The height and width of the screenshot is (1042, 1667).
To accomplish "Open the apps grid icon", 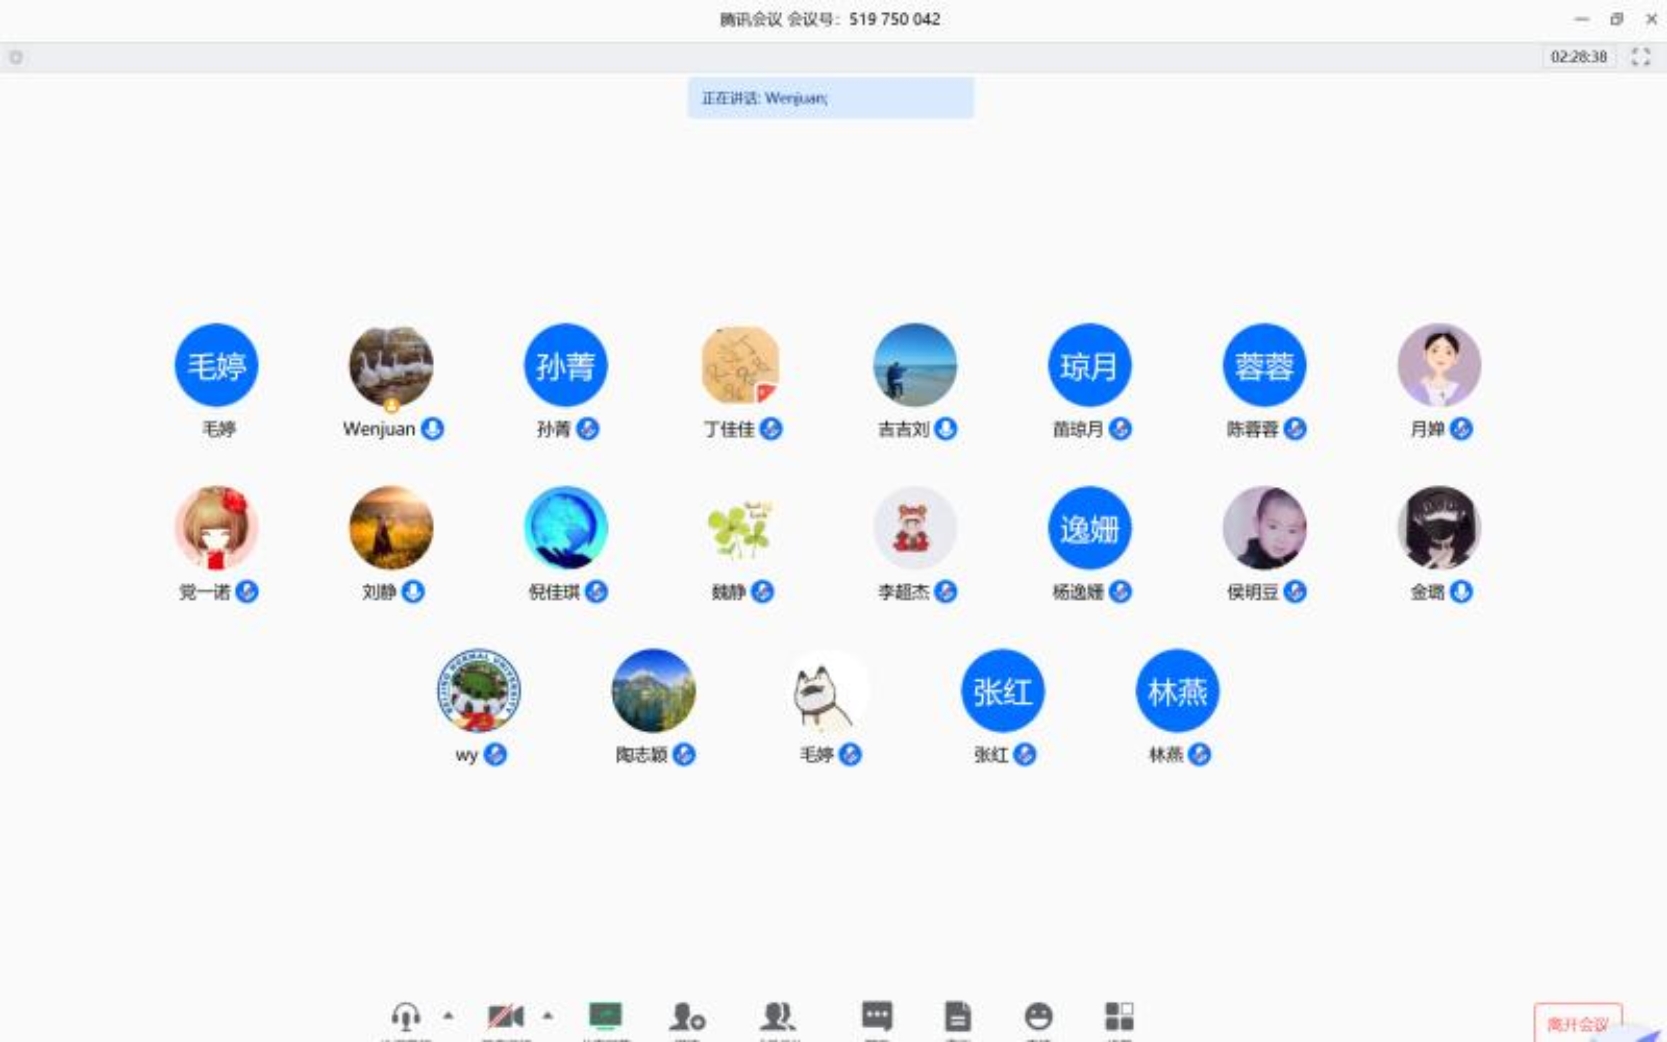I will (x=1119, y=1016).
